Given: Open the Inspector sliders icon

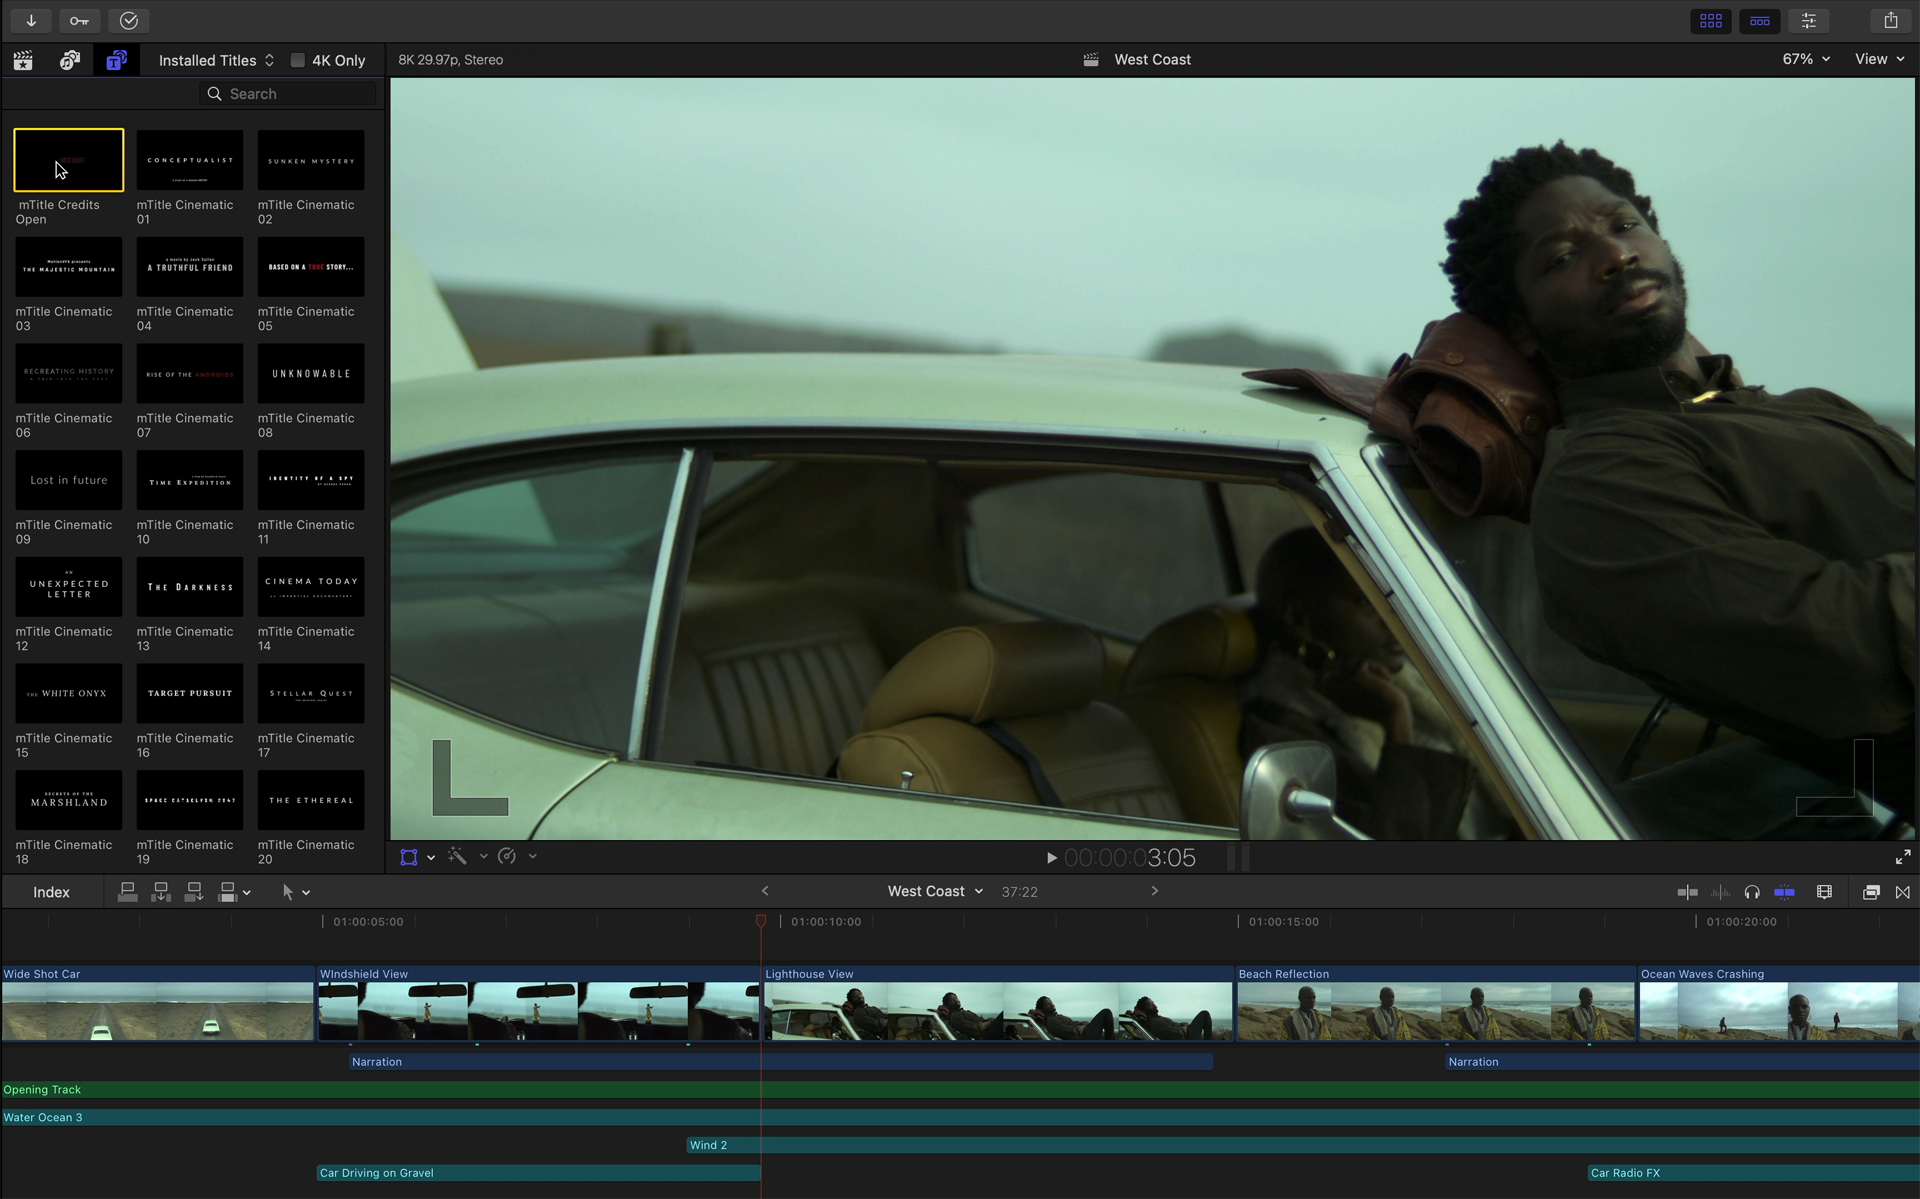Looking at the screenshot, I should 1809,21.
